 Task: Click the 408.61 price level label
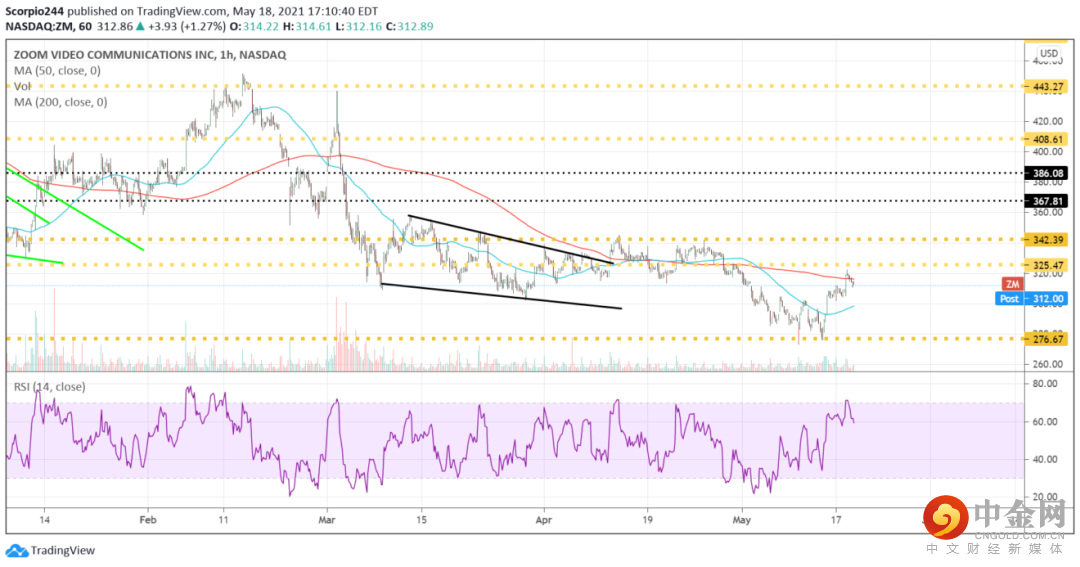1048,139
